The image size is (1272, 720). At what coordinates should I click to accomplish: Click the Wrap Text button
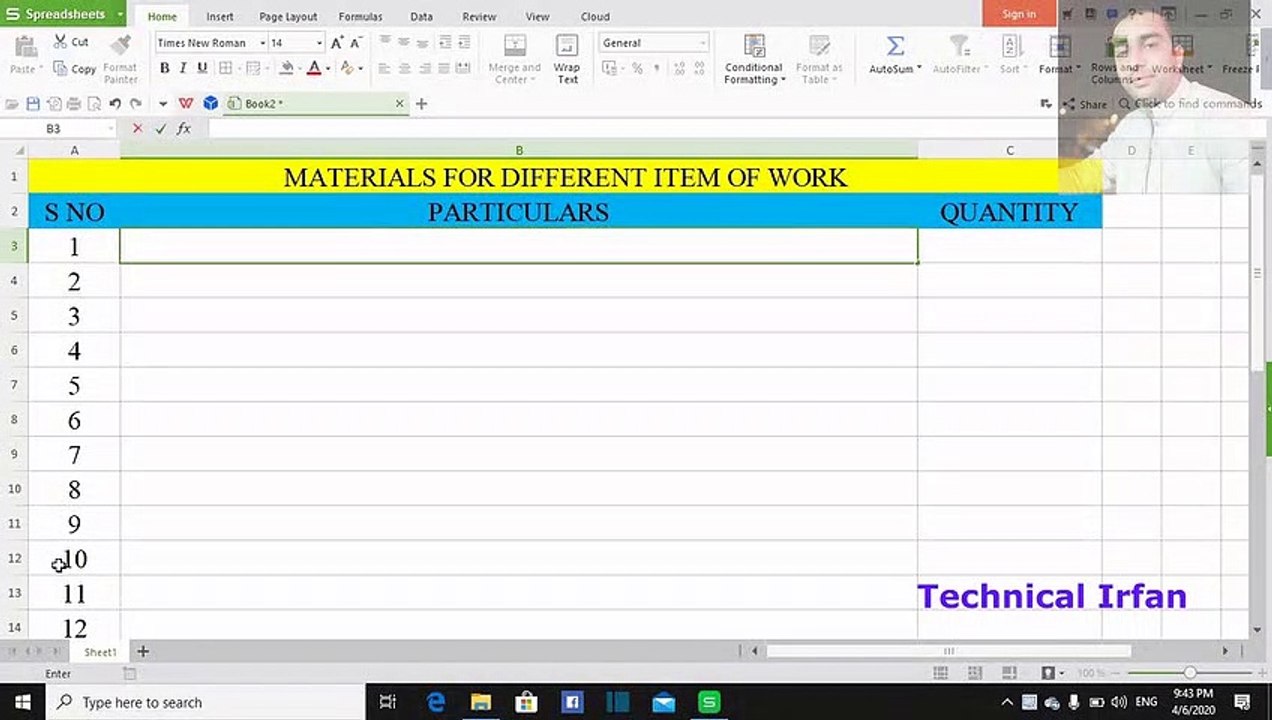pos(567,59)
